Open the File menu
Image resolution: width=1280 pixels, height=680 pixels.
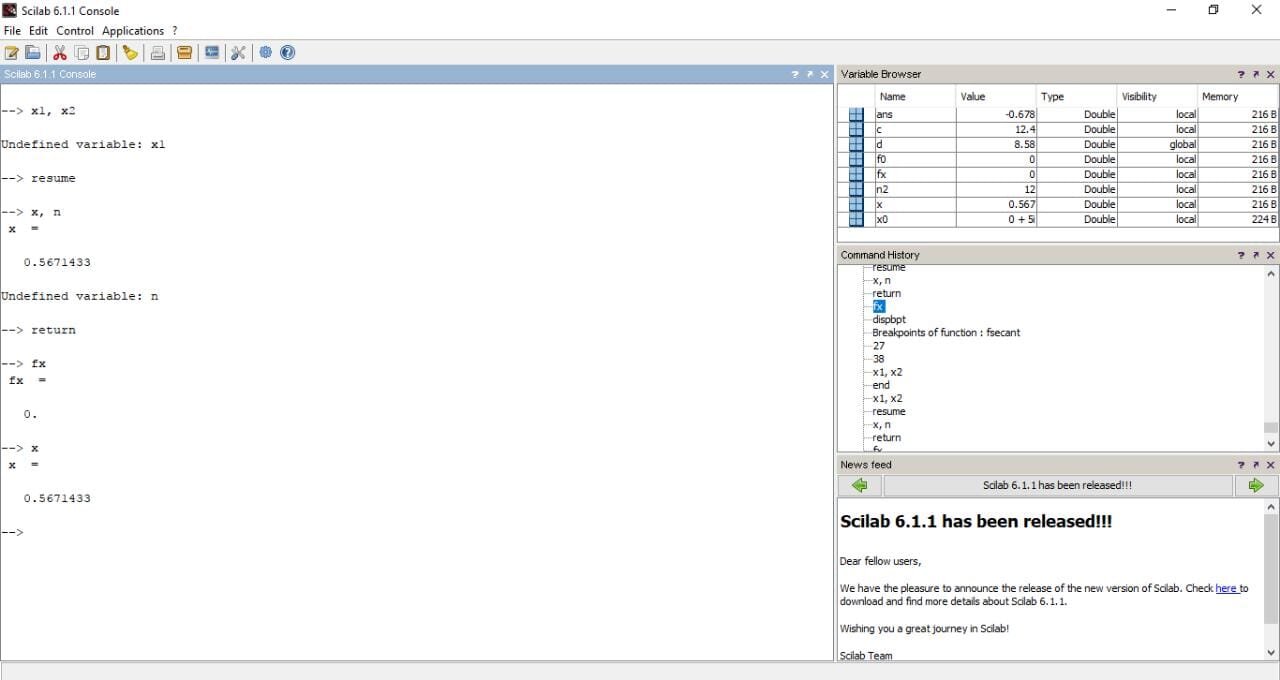12,31
